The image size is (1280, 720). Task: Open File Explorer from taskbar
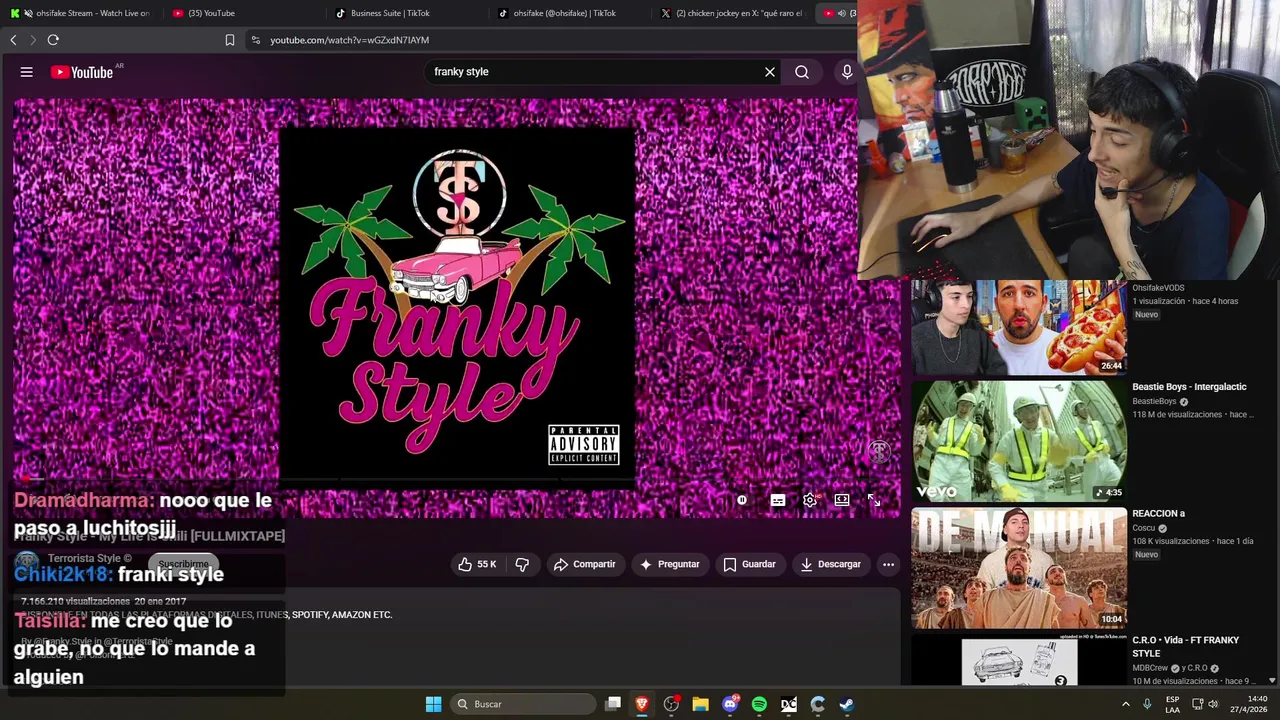click(x=700, y=704)
